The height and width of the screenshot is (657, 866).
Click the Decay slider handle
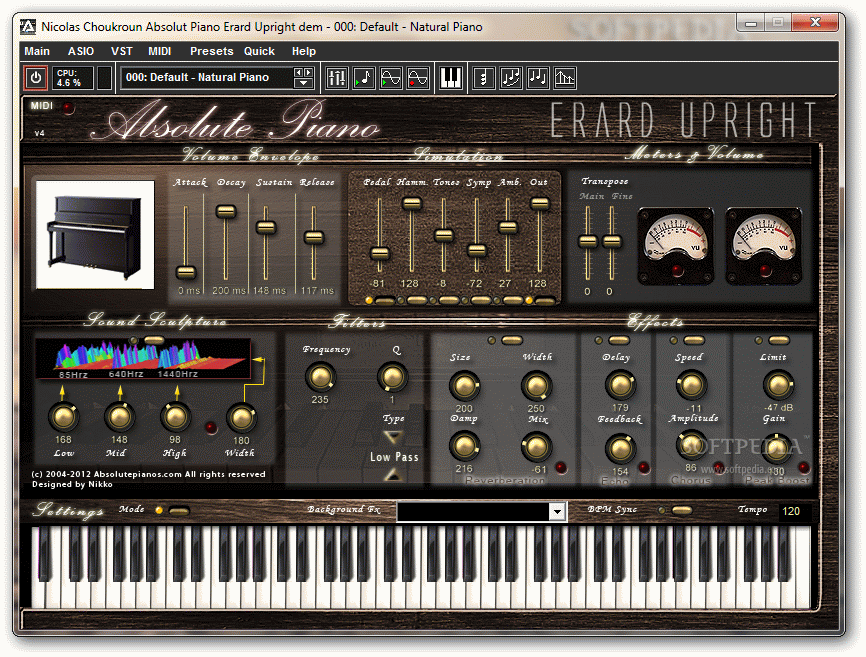226,211
